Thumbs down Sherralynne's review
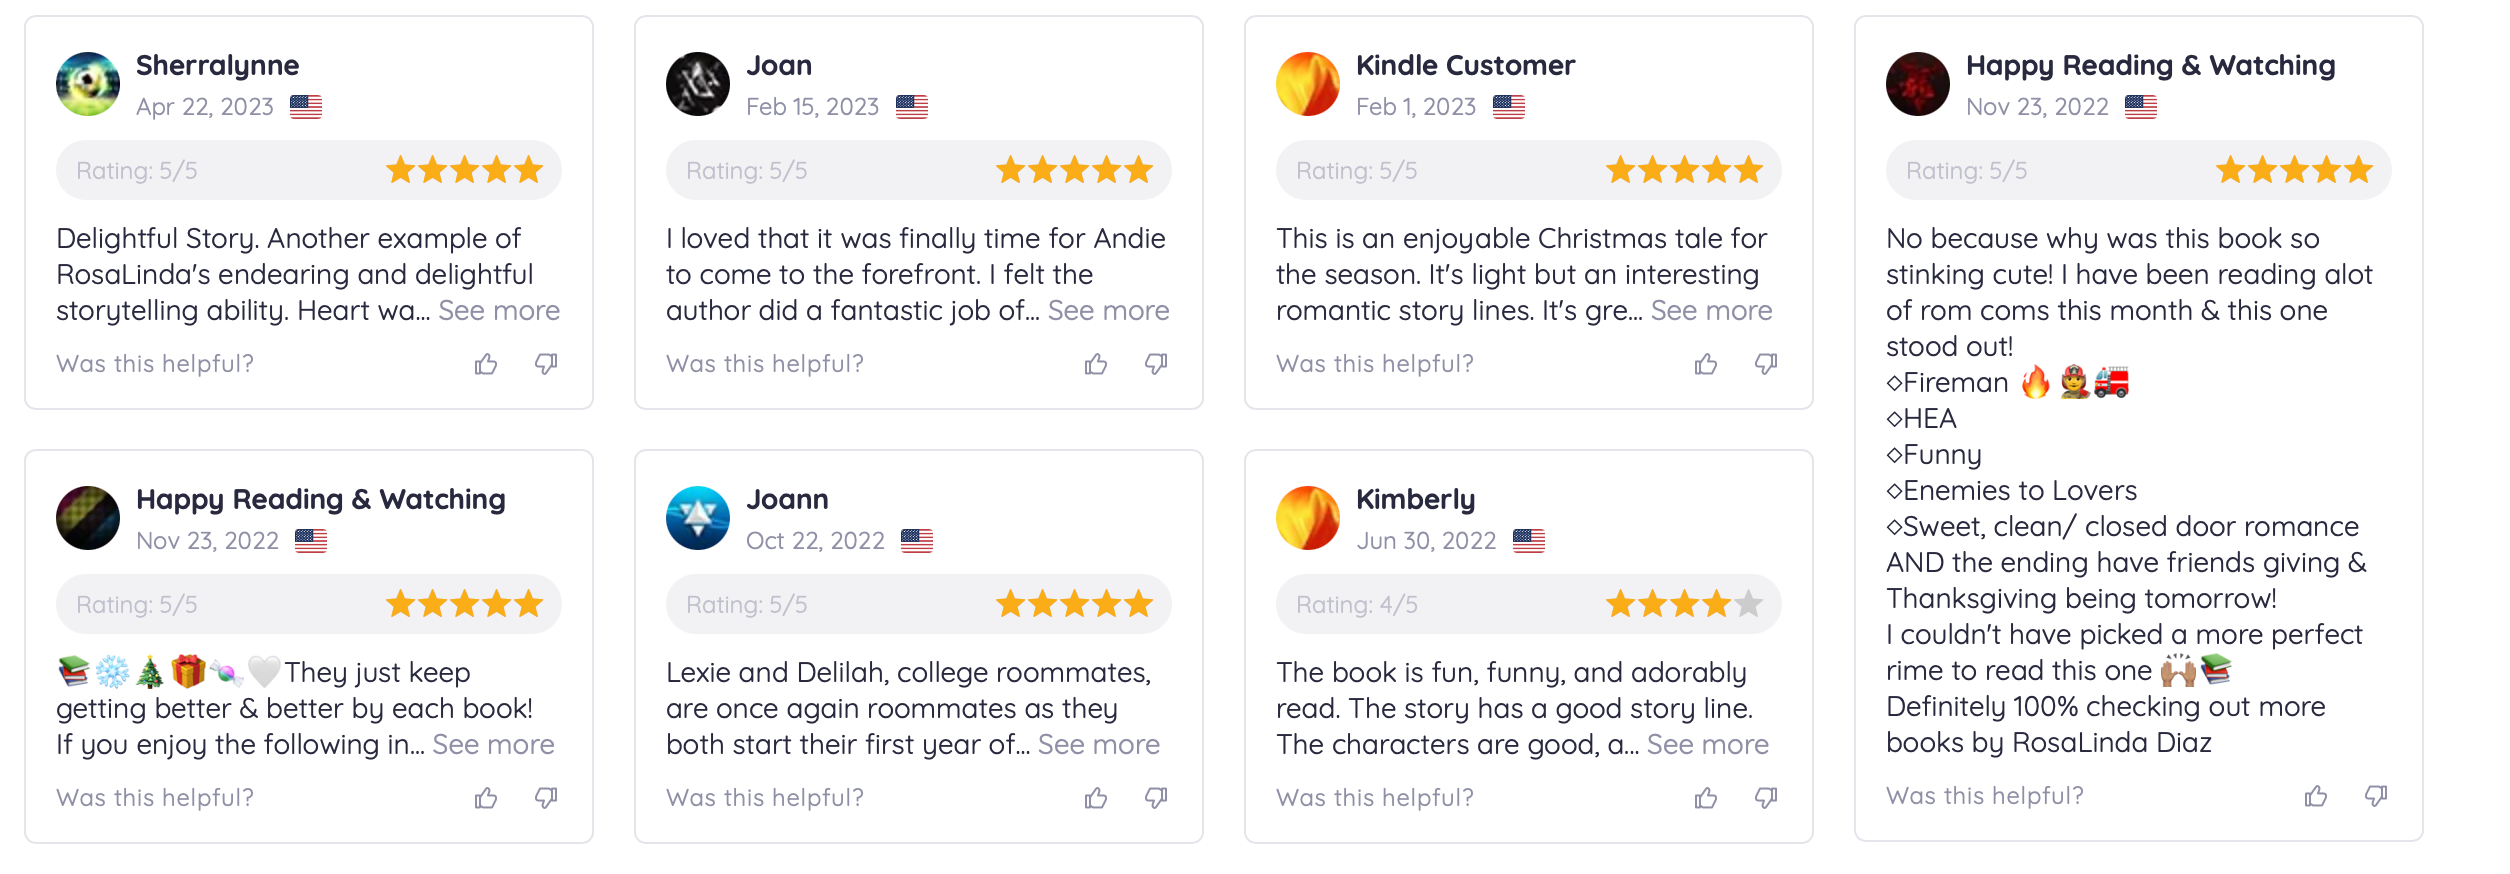Screen dimensions: 2510x874 [x=546, y=364]
